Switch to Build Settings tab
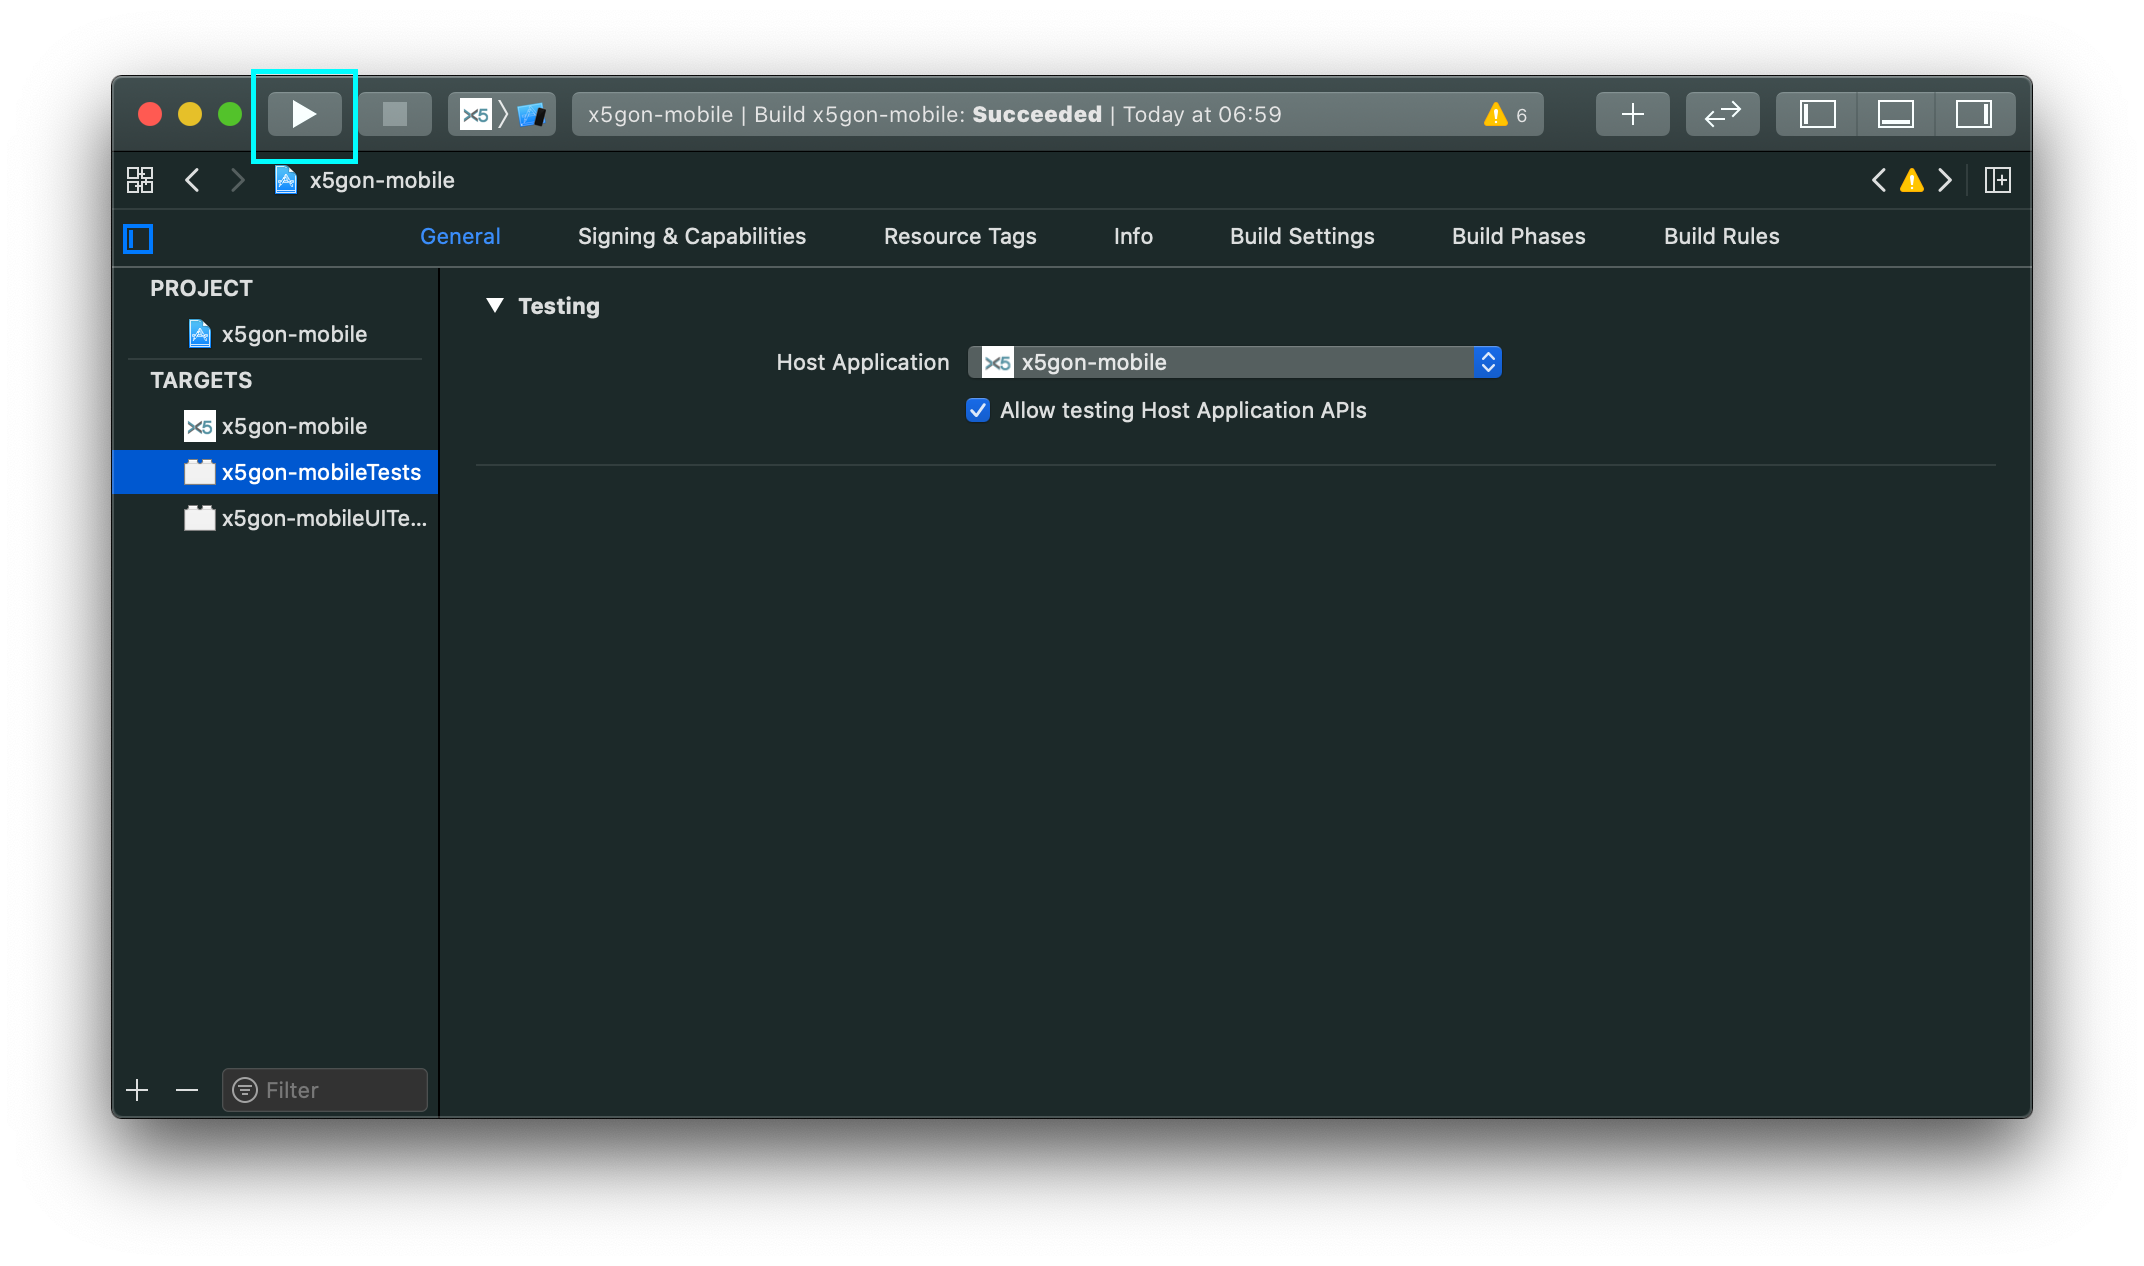 [x=1300, y=235]
